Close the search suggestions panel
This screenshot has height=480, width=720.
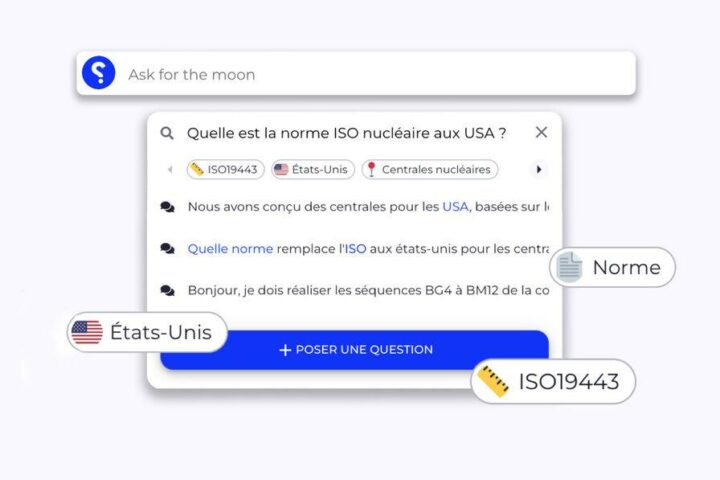[x=541, y=132]
